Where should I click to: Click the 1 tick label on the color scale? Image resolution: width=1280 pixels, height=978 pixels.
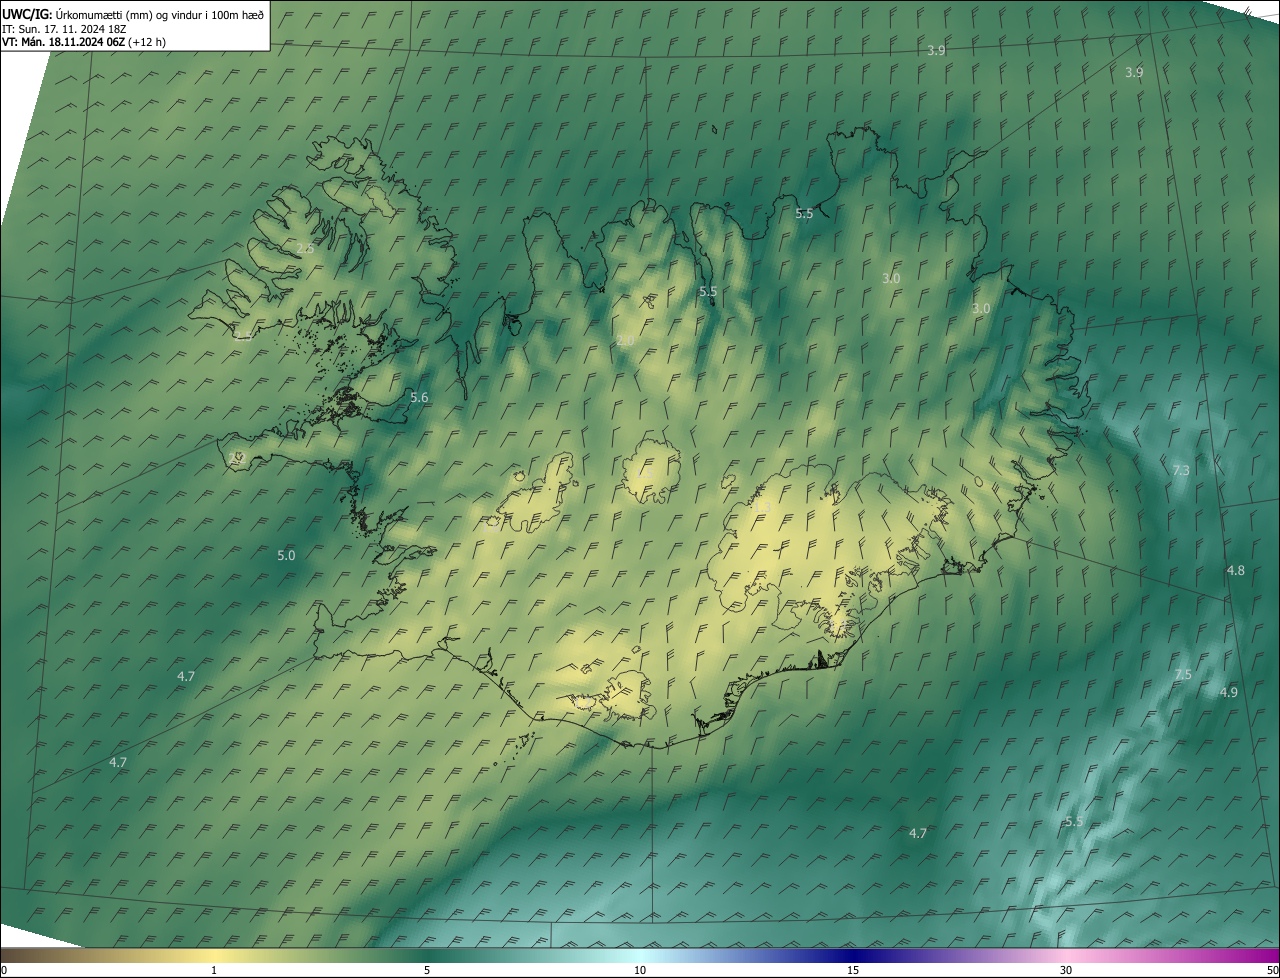point(214,970)
